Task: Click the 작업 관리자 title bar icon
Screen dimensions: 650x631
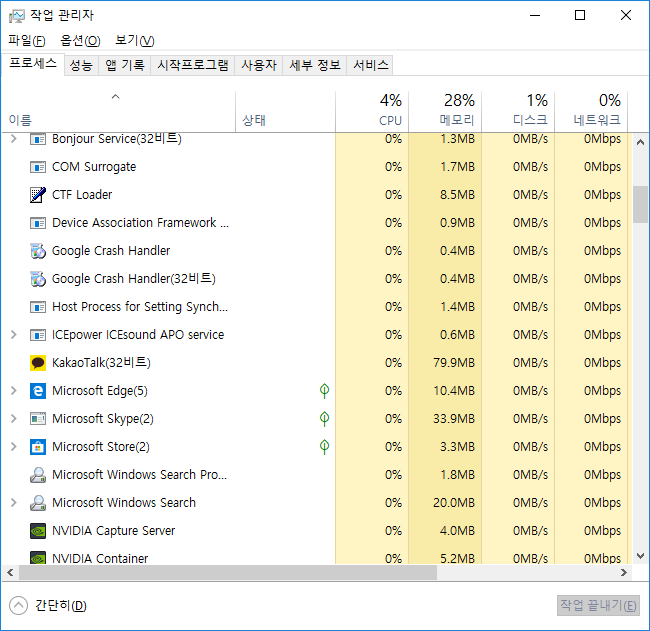Action: pos(17,16)
